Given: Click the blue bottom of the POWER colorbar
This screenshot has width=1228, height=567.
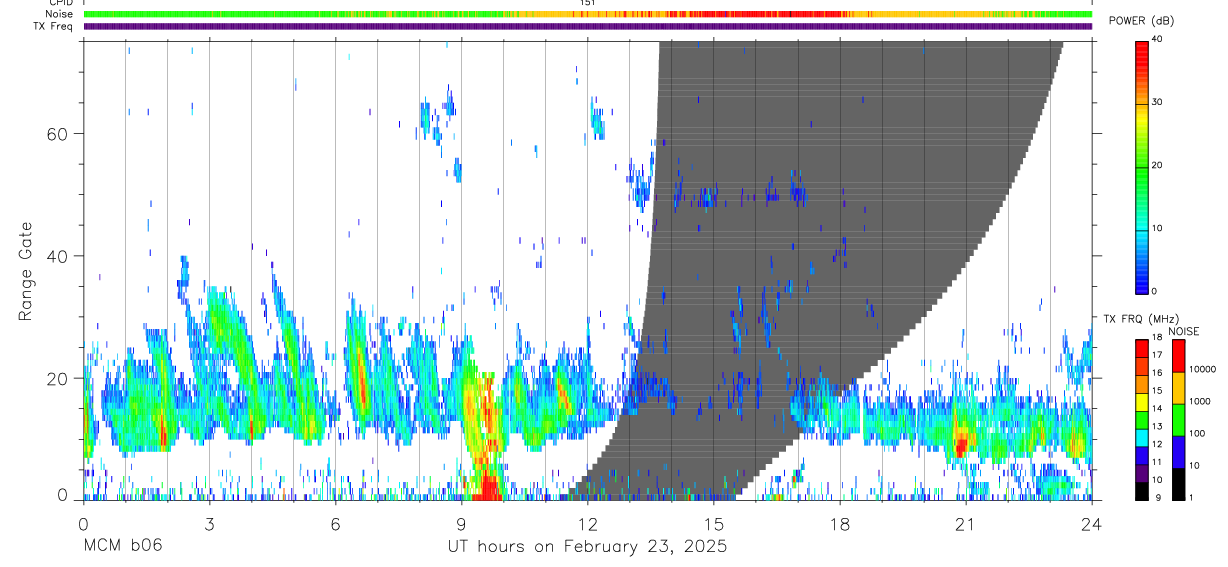Looking at the screenshot, I should [1141, 280].
